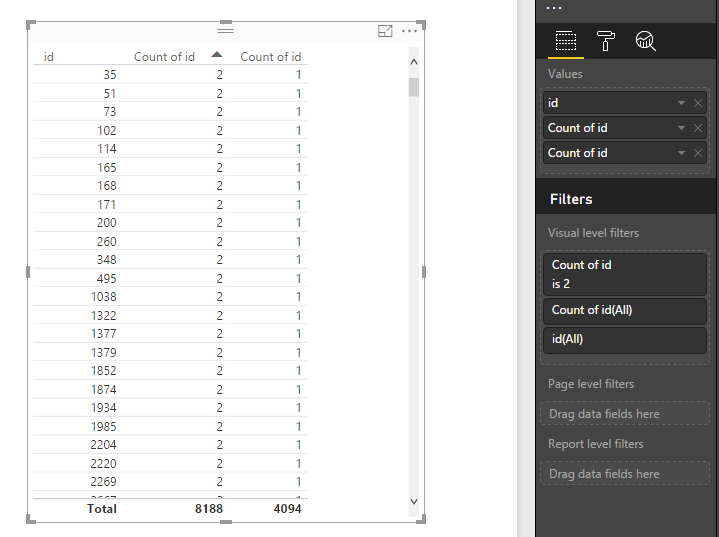Viewport: 719px width, 537px height.
Task: Select the id cell 114
Action: [x=106, y=149]
